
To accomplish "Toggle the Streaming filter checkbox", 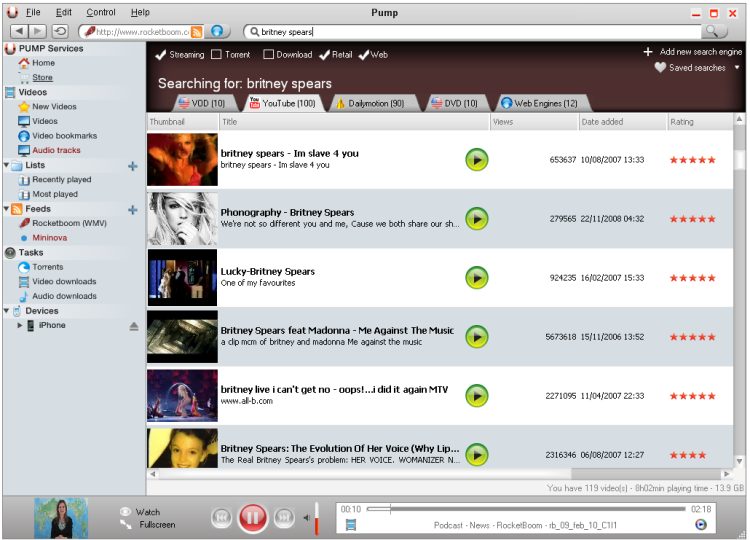I will (161, 55).
